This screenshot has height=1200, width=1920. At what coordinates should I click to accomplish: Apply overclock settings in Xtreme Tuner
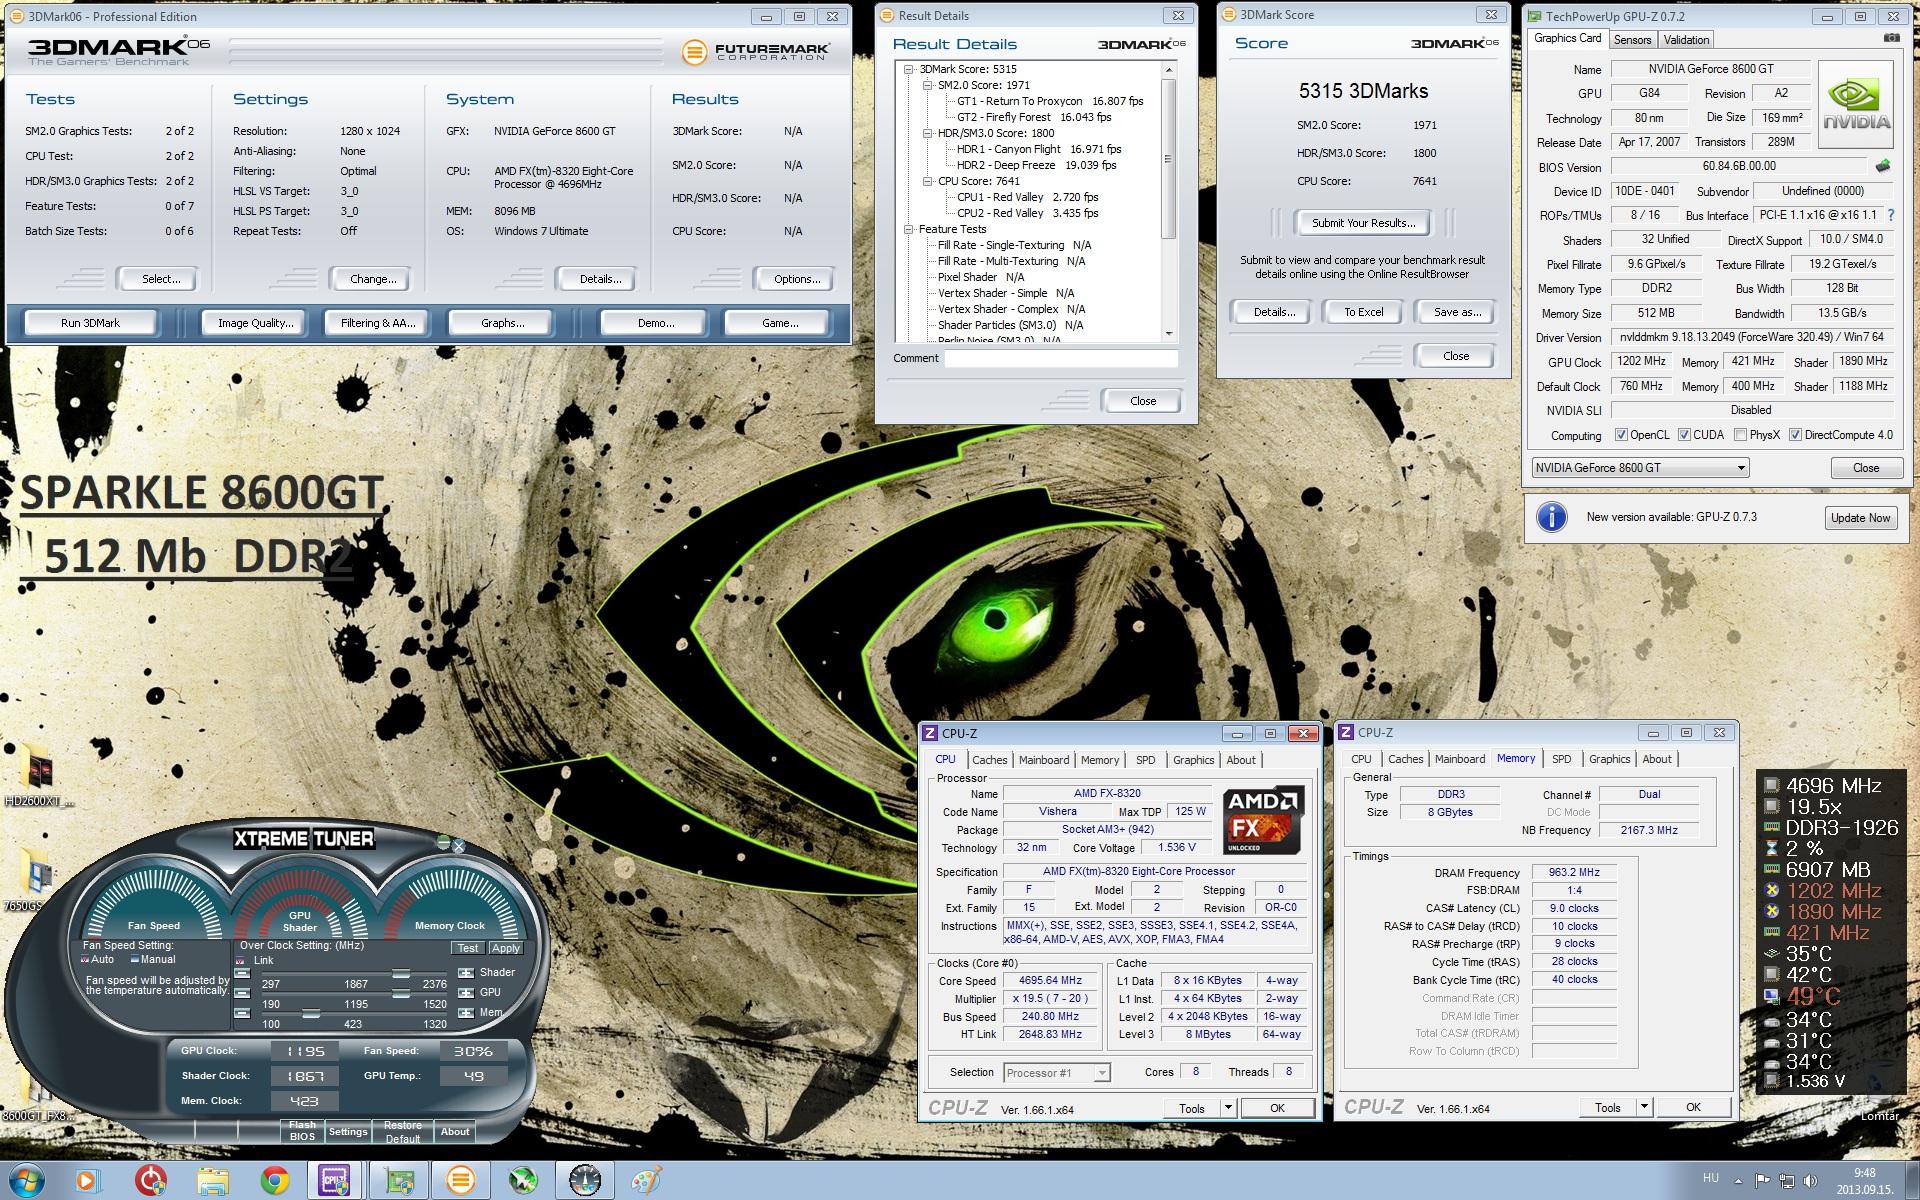coord(505,948)
